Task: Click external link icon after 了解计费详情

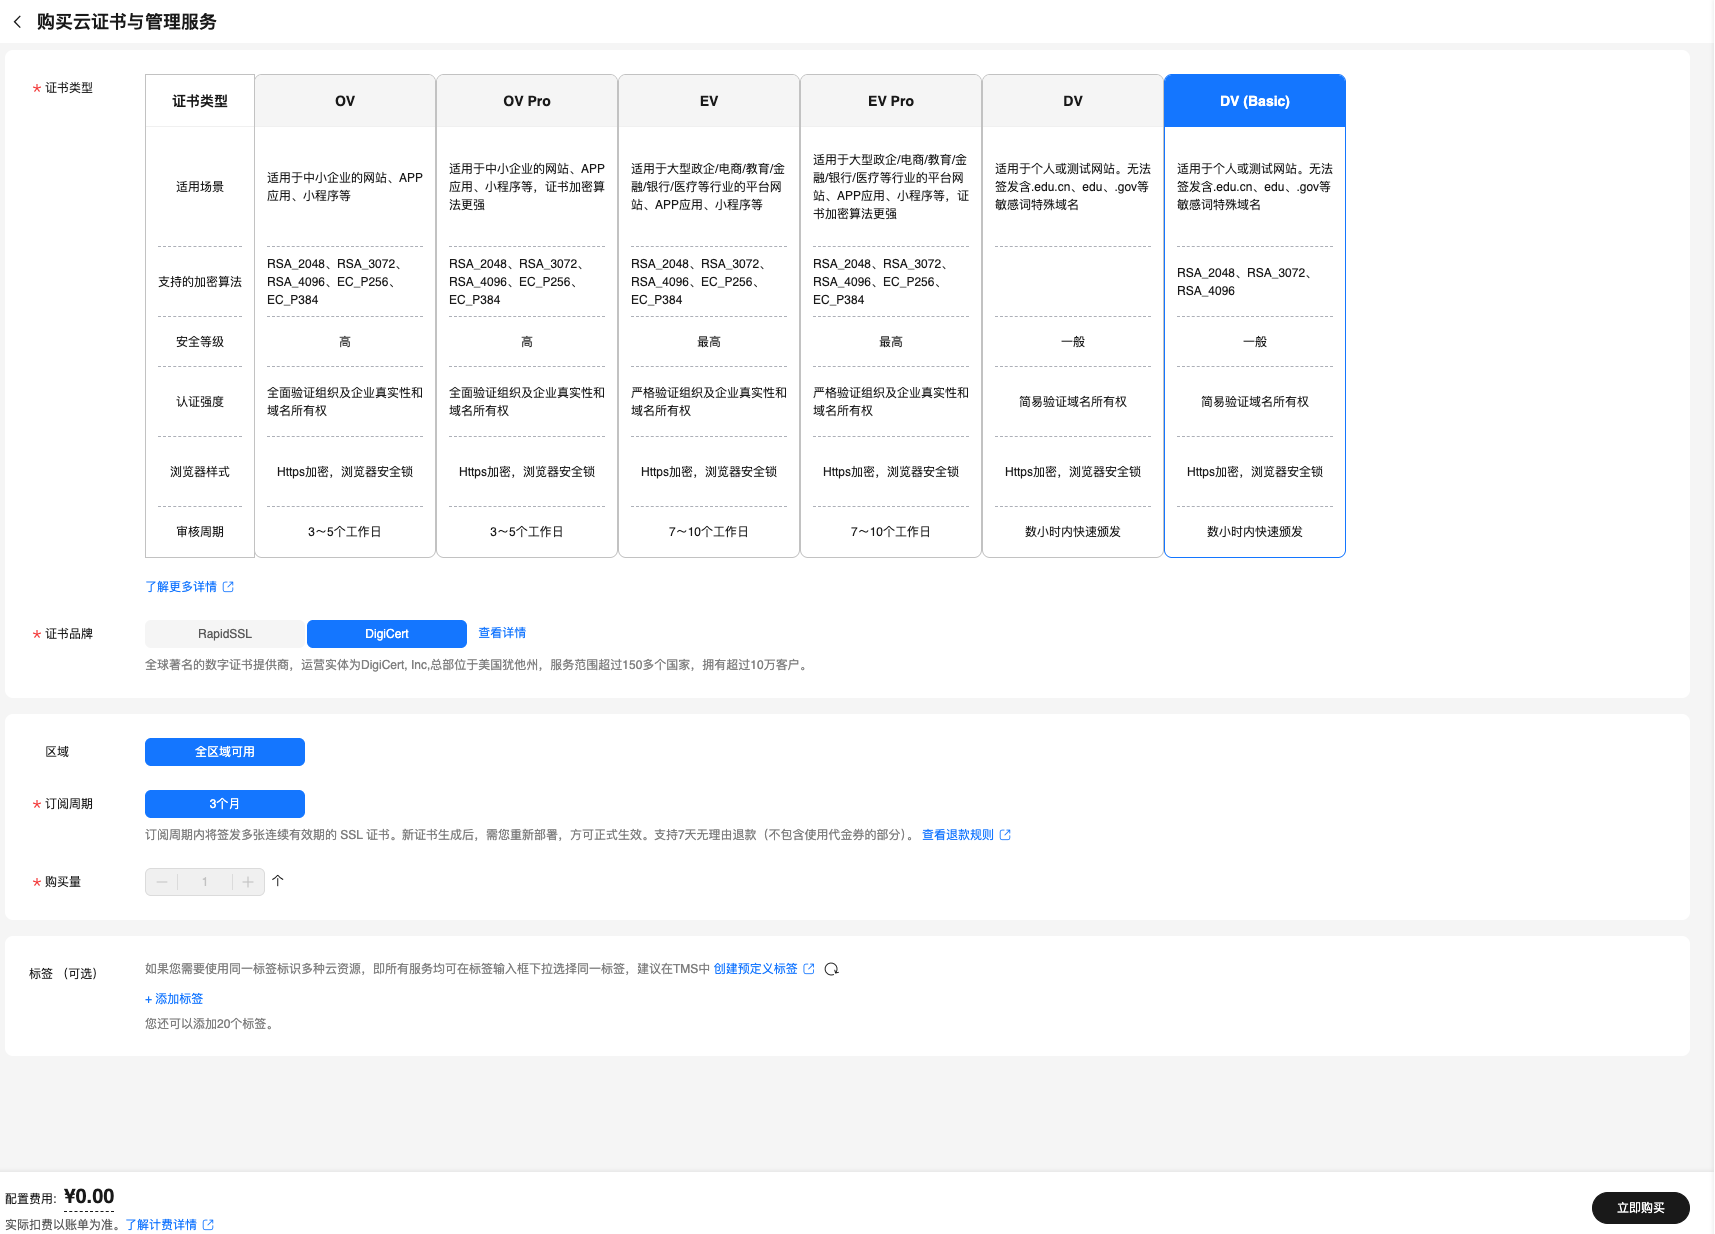Action: coord(208,1224)
